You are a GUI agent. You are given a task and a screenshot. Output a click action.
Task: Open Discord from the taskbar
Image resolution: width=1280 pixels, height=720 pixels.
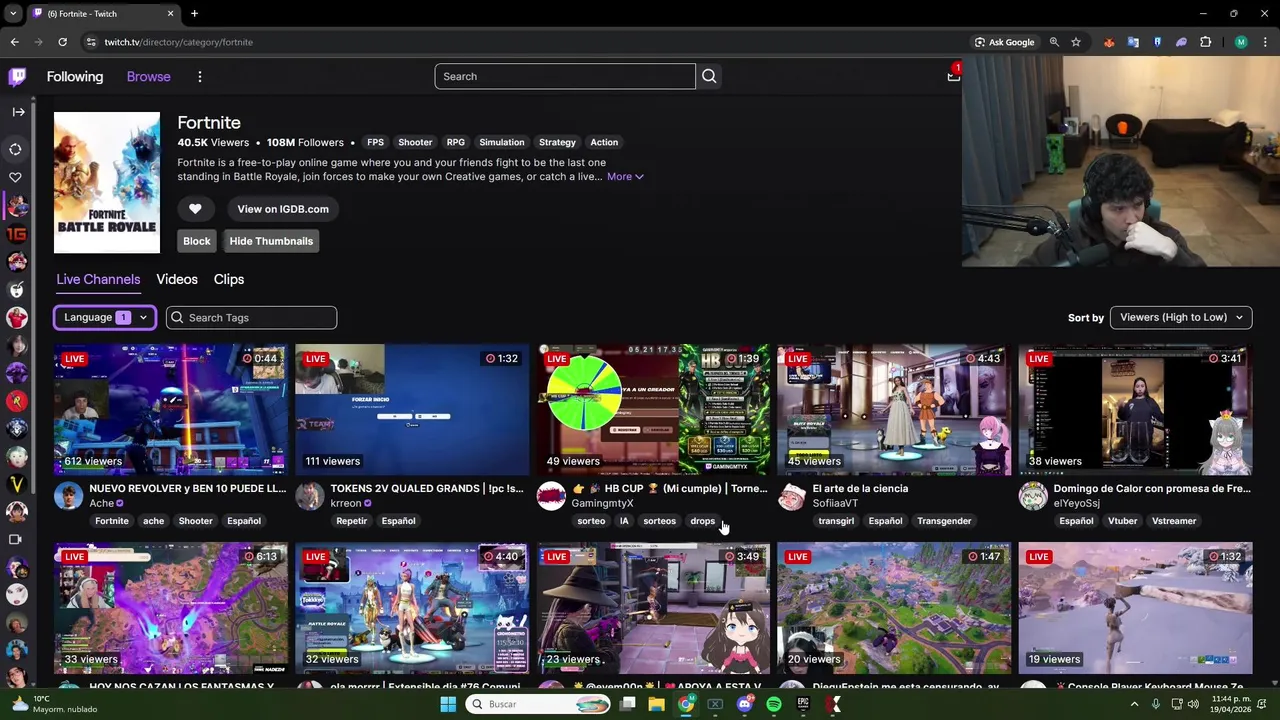pos(744,704)
